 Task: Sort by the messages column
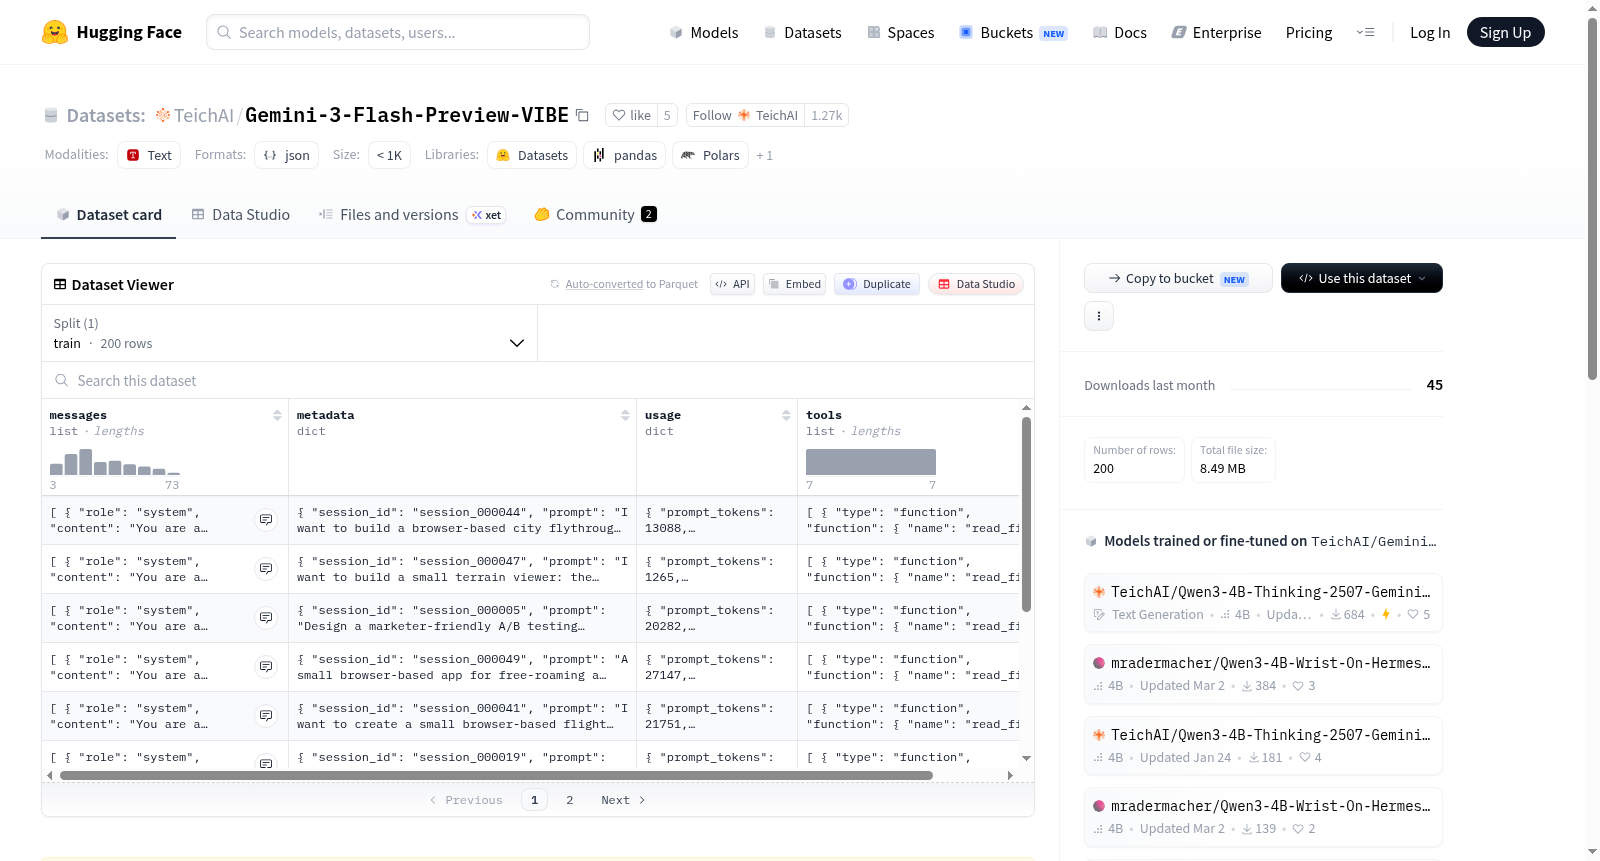277,415
